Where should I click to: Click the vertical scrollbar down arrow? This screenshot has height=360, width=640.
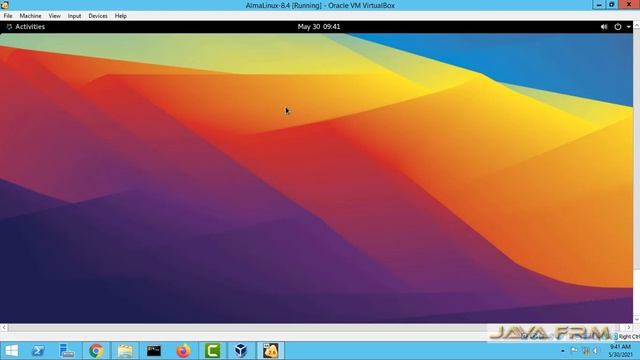(636, 319)
